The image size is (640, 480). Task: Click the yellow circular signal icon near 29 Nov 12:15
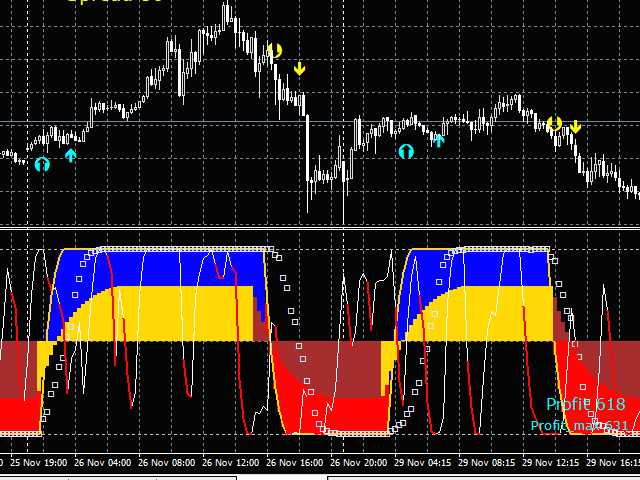coord(554,124)
